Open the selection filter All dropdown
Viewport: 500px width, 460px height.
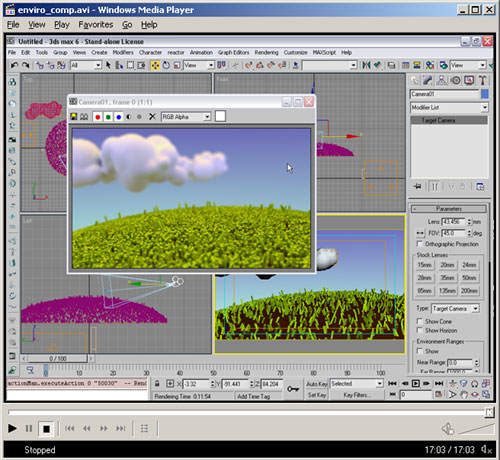[86, 65]
